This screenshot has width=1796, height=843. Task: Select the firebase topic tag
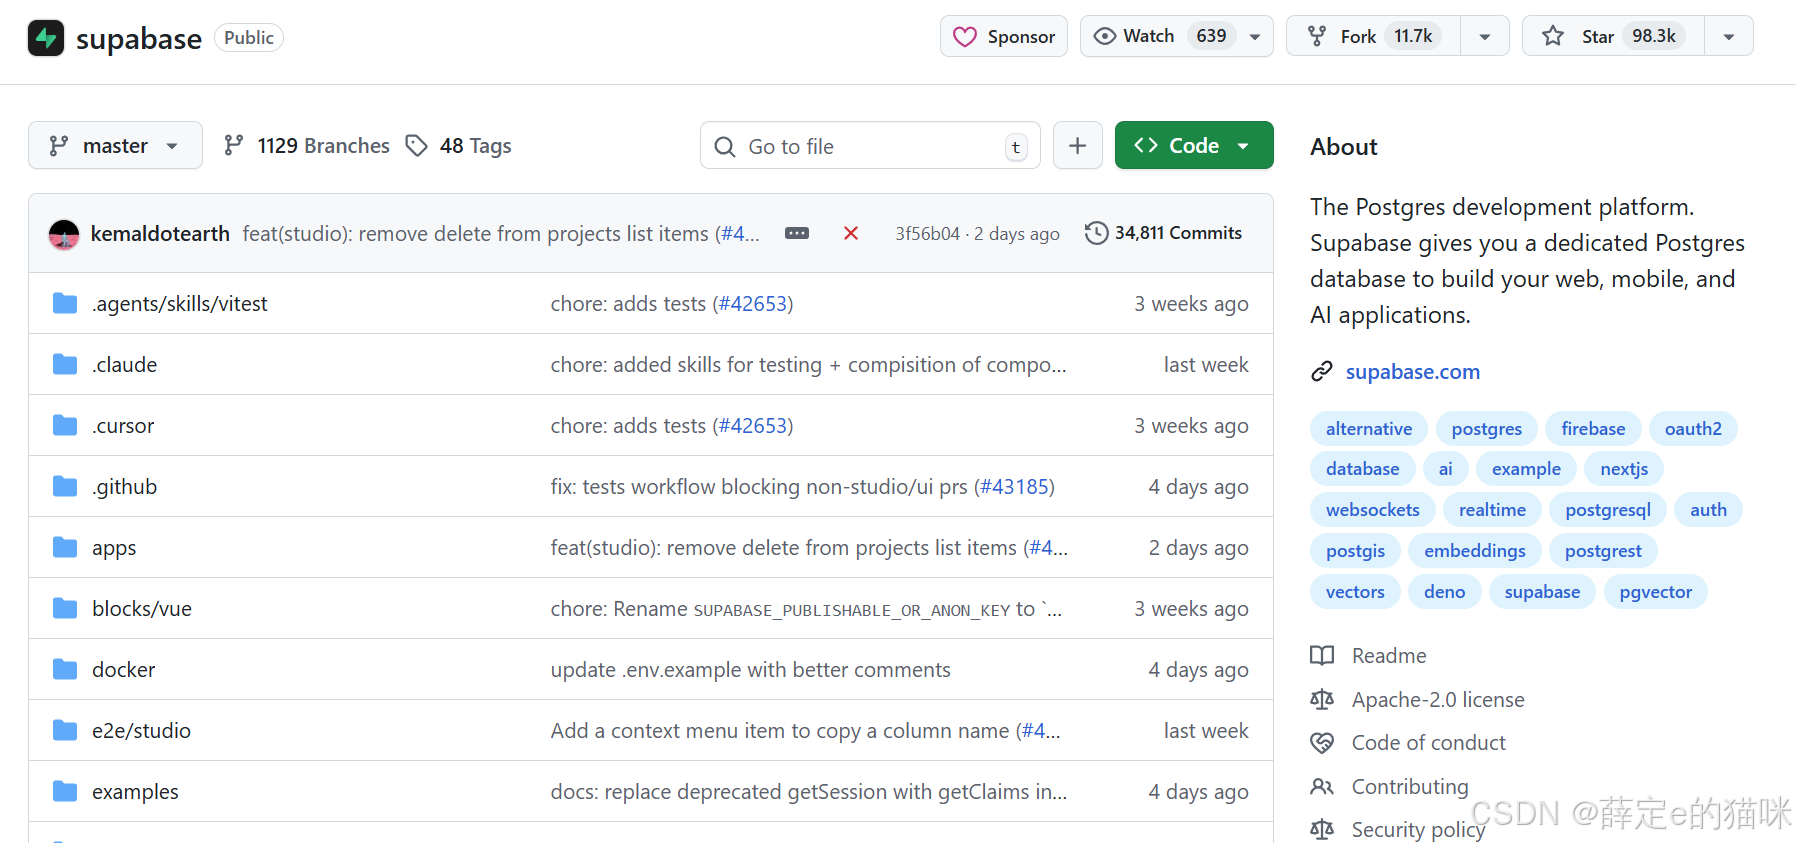click(x=1593, y=429)
